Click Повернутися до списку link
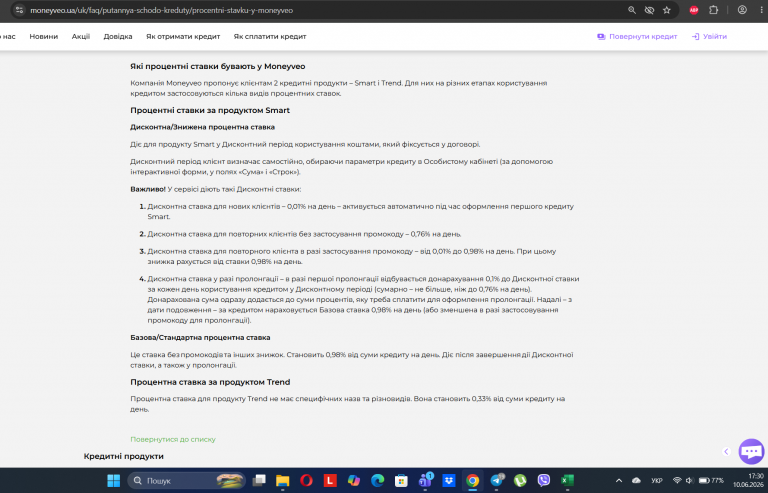Screen dimensions: 768x493 173,439
